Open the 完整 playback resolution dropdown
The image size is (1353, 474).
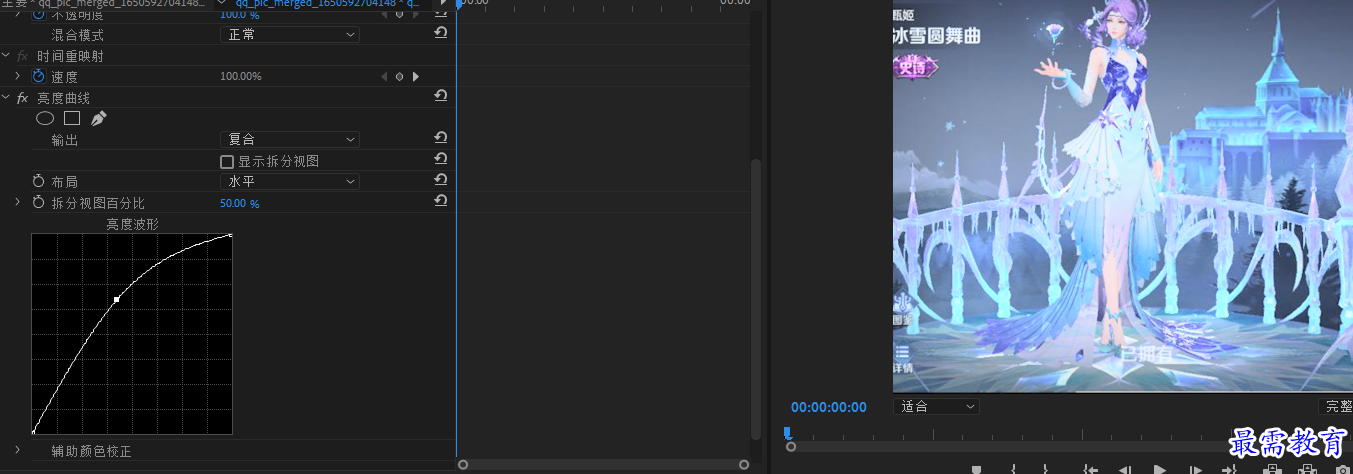pyautogui.click(x=1336, y=407)
